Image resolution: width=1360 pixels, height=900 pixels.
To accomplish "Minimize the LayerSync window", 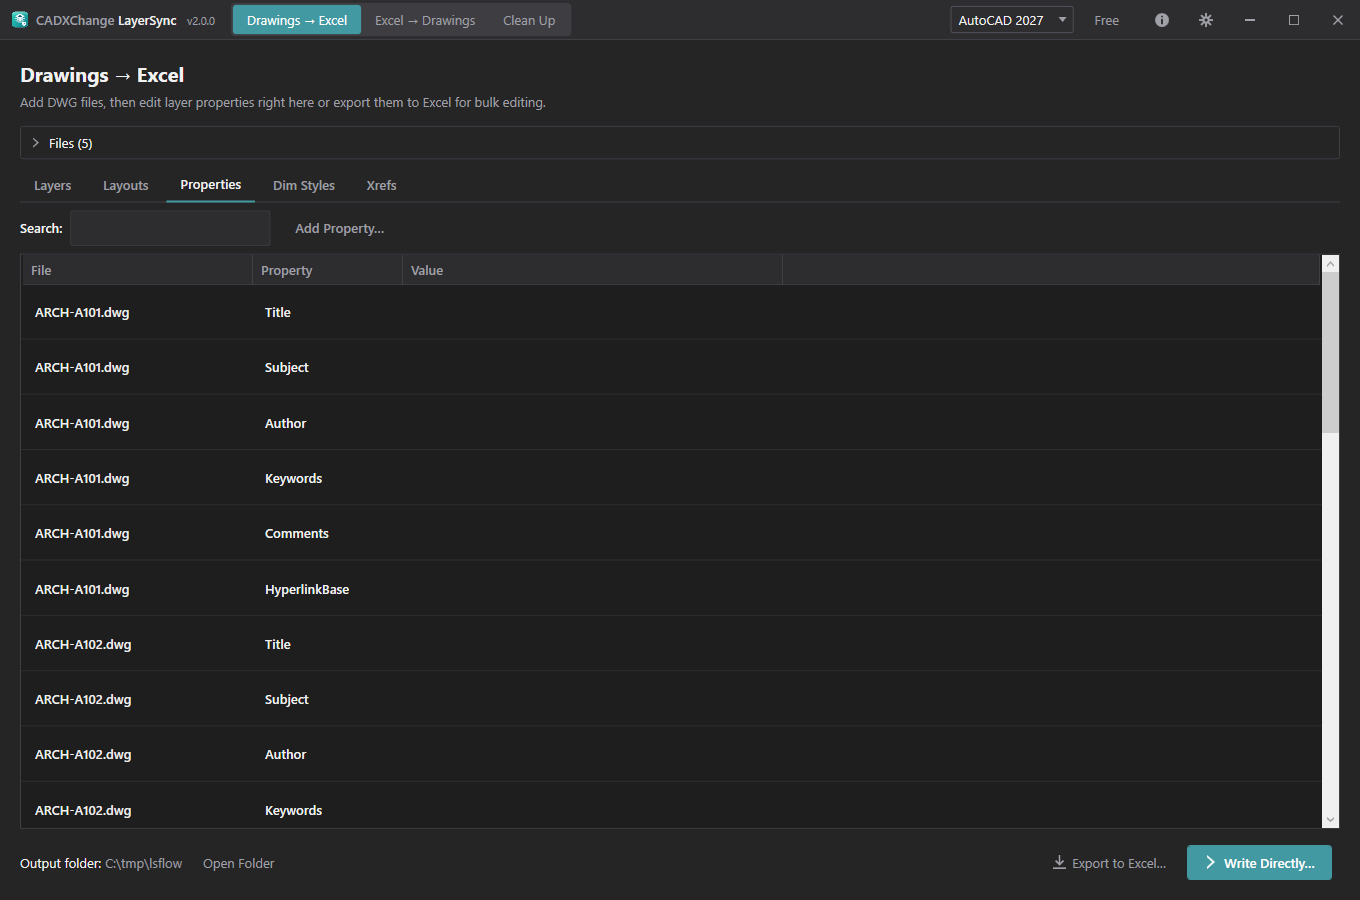I will click(x=1250, y=20).
